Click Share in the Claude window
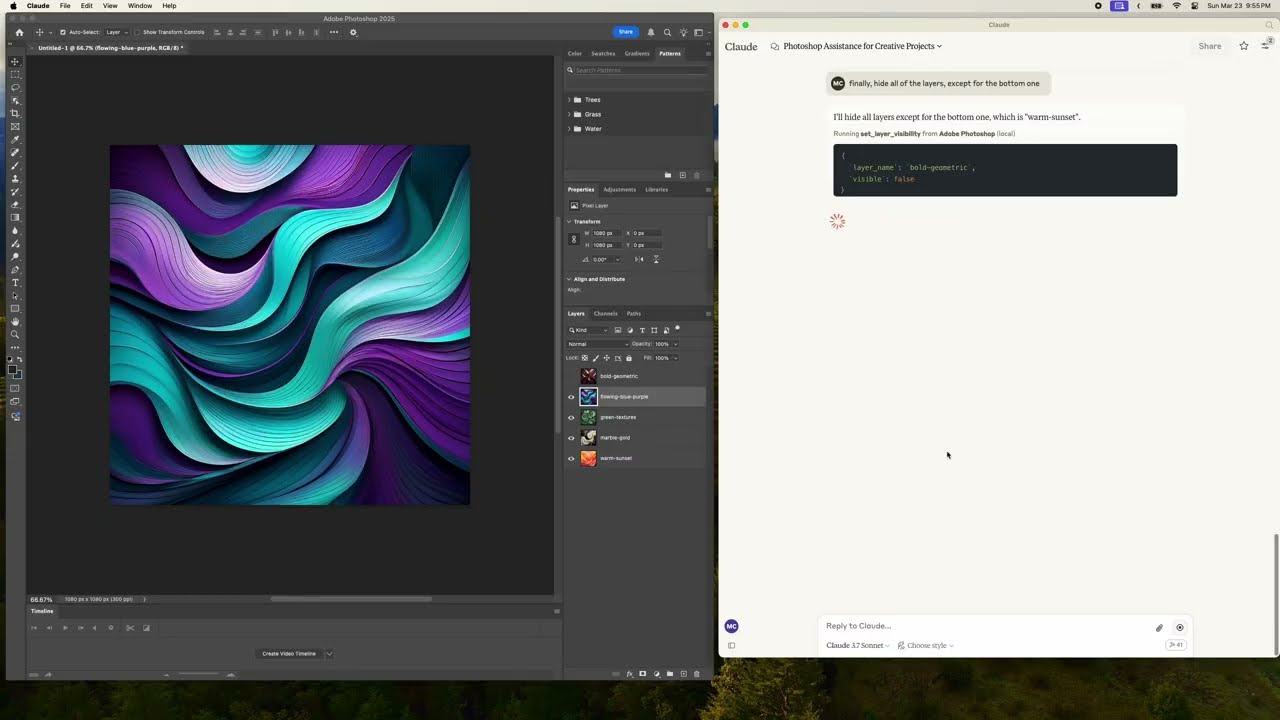The width and height of the screenshot is (1280, 720). tap(1210, 46)
